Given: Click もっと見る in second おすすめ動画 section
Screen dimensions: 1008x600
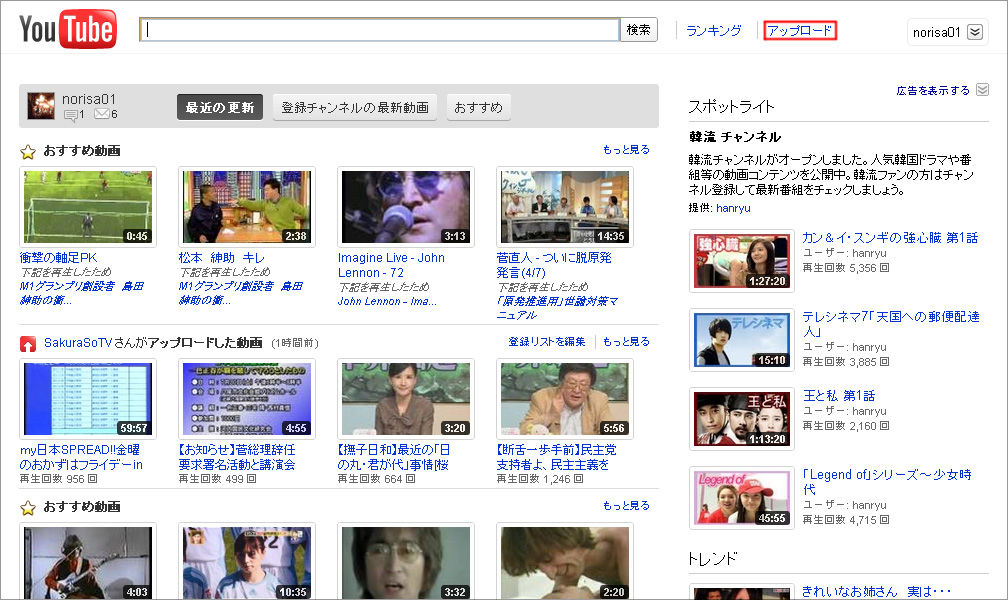Looking at the screenshot, I should (x=626, y=506).
